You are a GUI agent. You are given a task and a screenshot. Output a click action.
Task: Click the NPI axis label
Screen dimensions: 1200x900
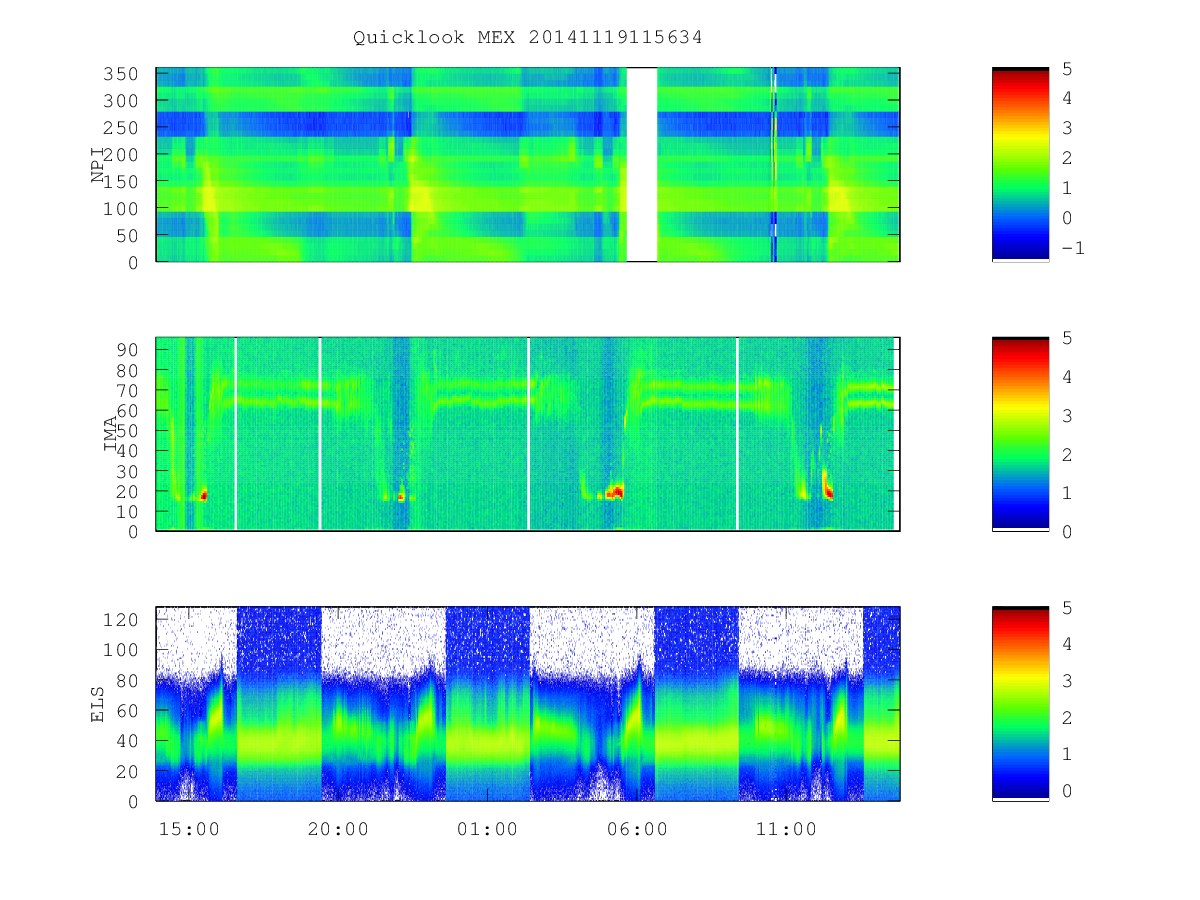pyautogui.click(x=98, y=165)
